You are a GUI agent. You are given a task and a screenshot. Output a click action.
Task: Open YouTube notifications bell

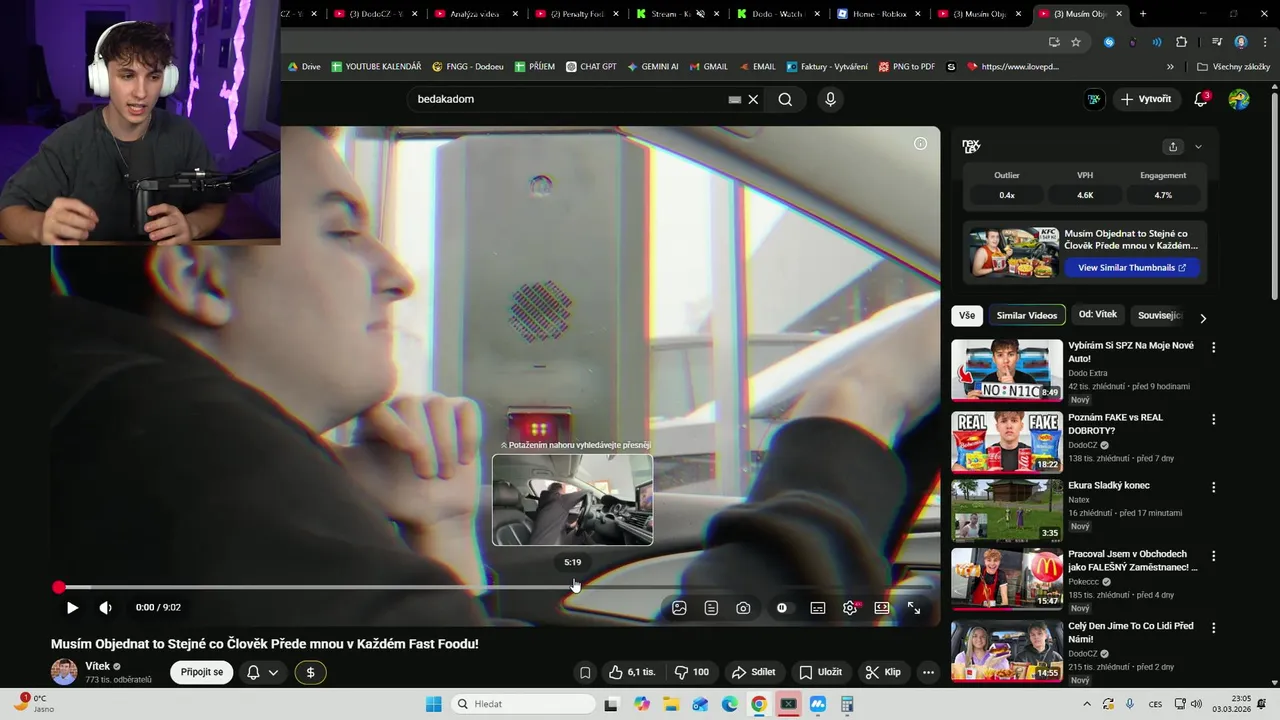[1201, 99]
